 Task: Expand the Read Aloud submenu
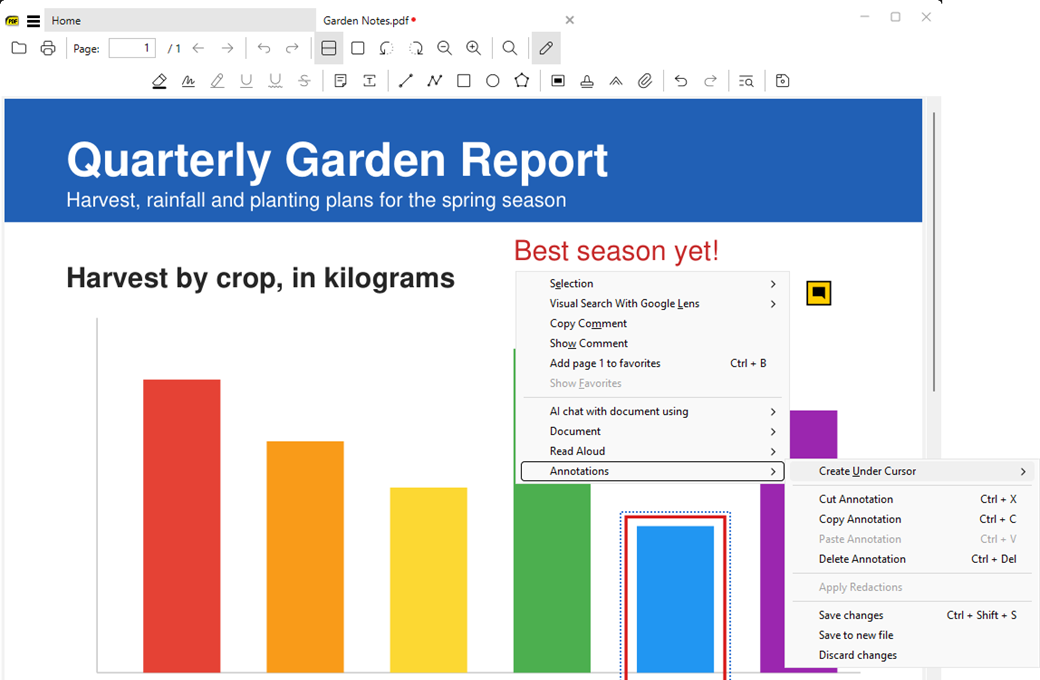[653, 451]
